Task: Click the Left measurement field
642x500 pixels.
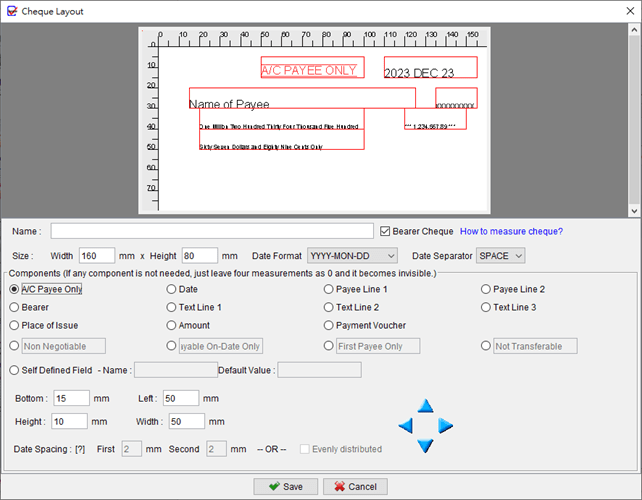Action: point(181,398)
